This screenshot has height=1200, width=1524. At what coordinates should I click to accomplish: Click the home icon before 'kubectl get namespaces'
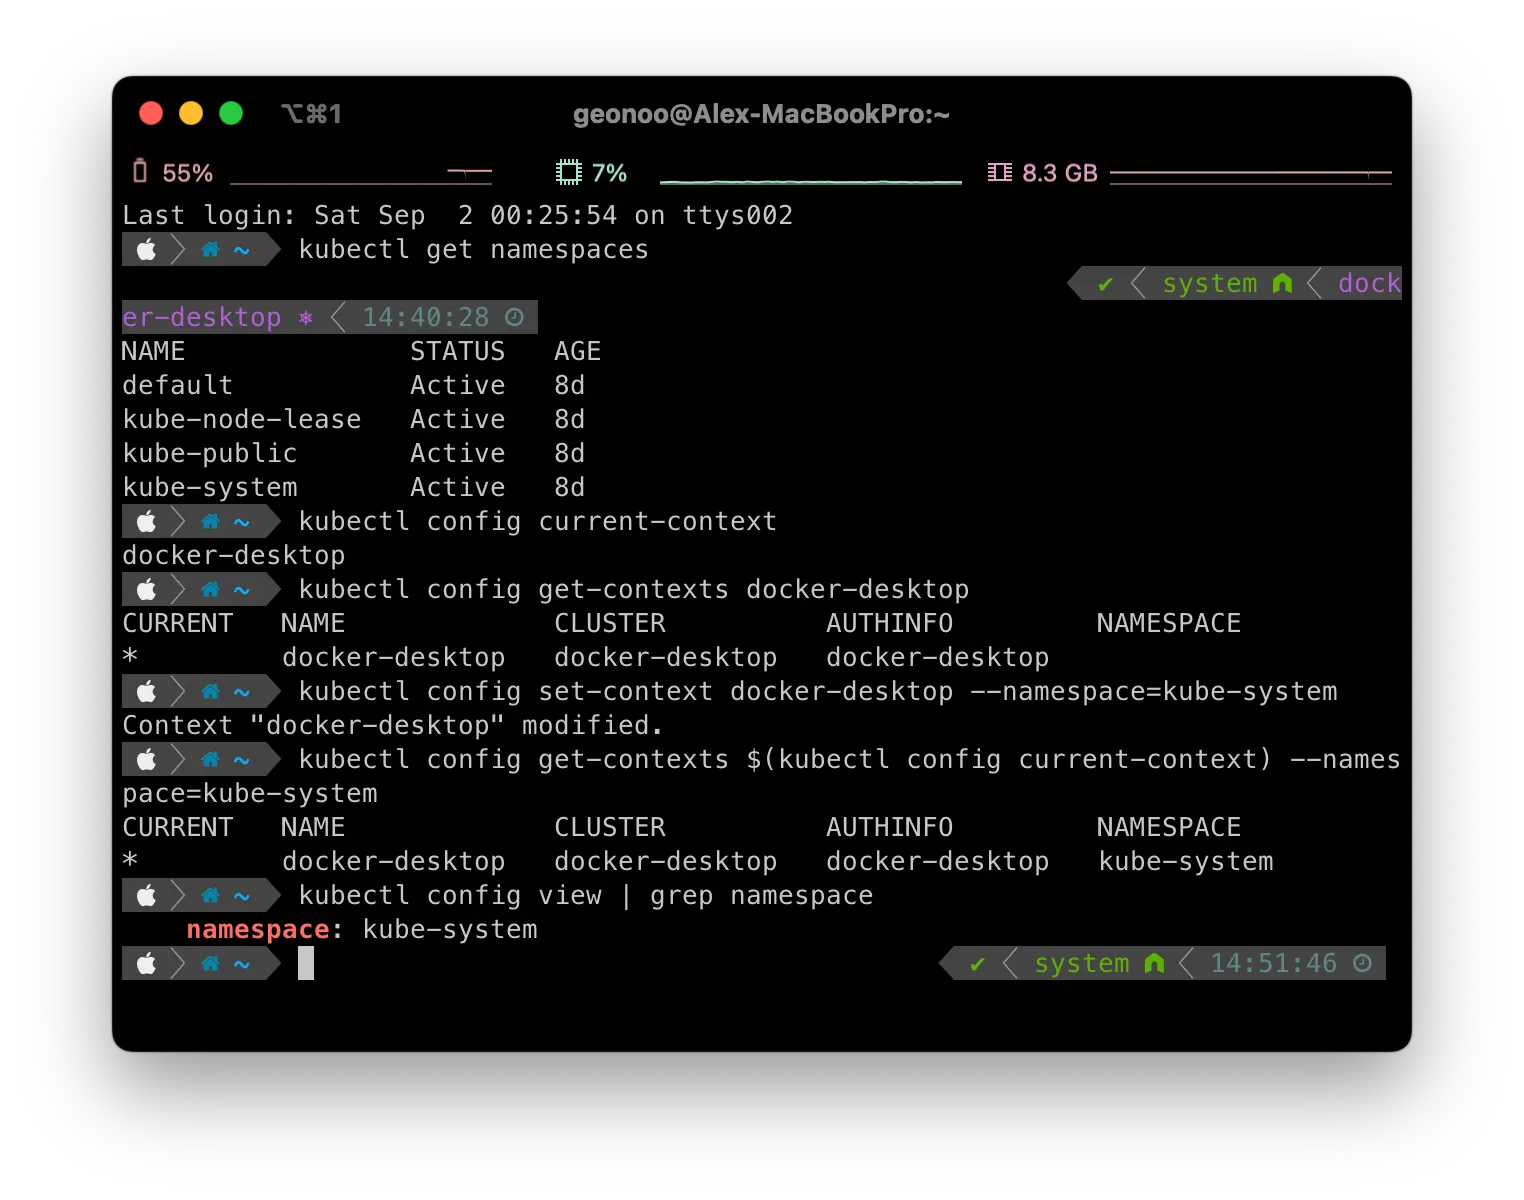[x=210, y=250]
